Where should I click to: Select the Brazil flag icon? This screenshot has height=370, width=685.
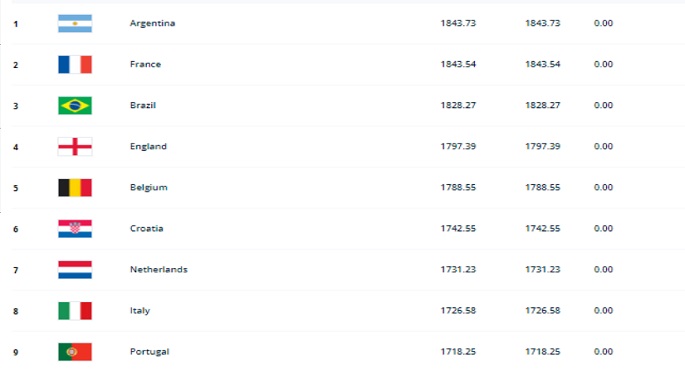75,105
